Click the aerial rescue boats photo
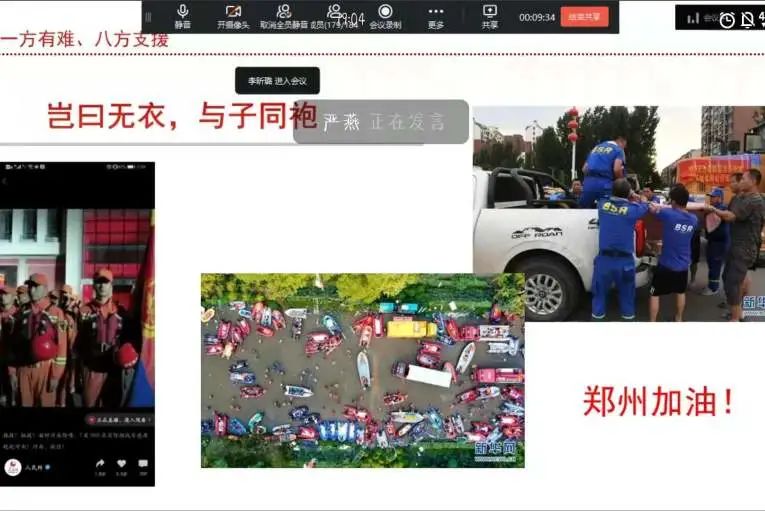Image resolution: width=765 pixels, height=511 pixels. (362, 370)
